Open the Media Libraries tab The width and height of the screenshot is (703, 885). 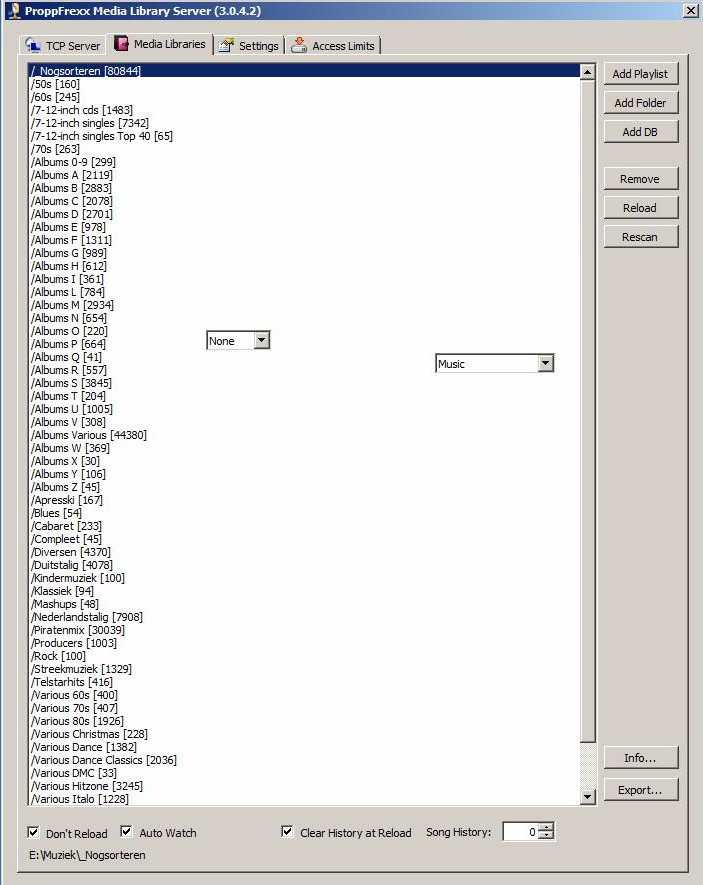pos(160,44)
